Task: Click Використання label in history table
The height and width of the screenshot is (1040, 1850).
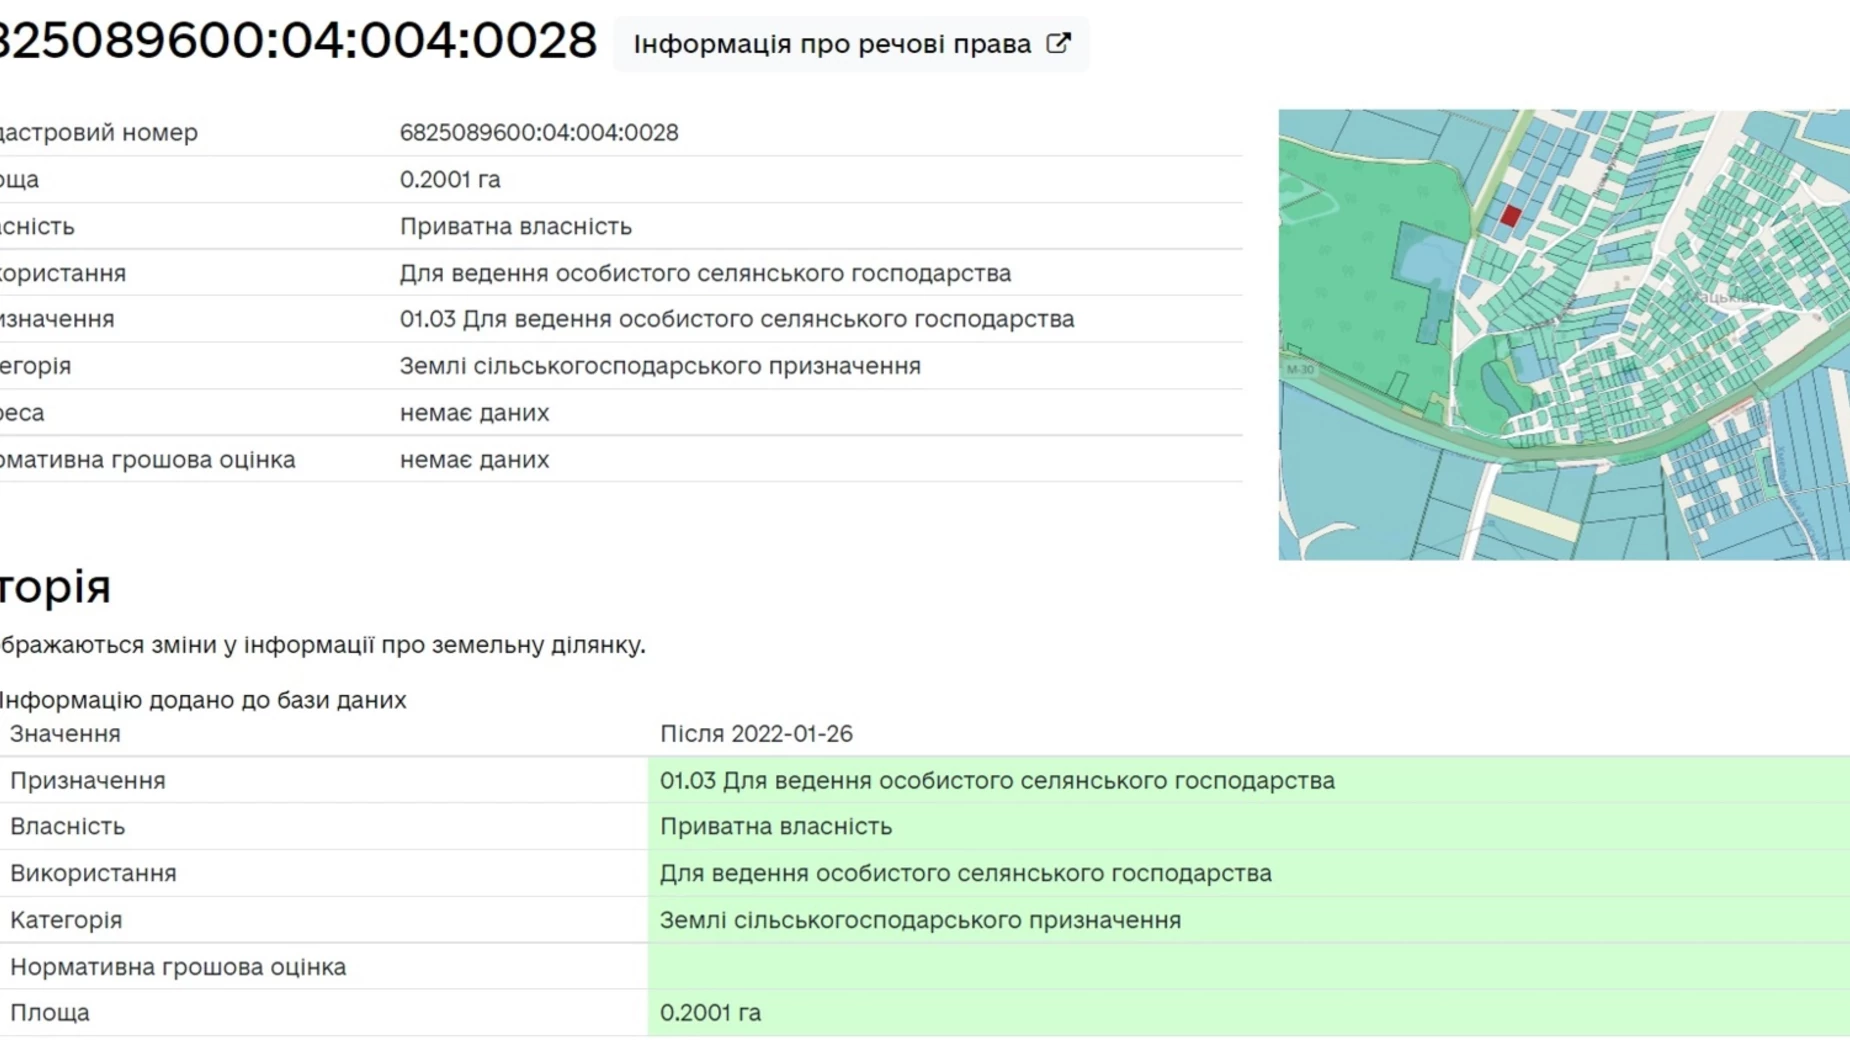Action: click(93, 874)
